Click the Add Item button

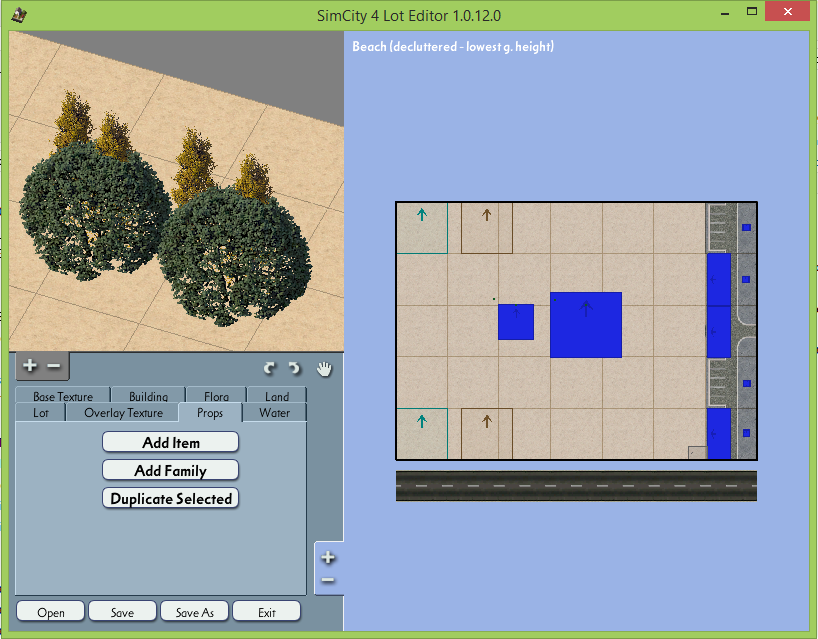[171, 442]
